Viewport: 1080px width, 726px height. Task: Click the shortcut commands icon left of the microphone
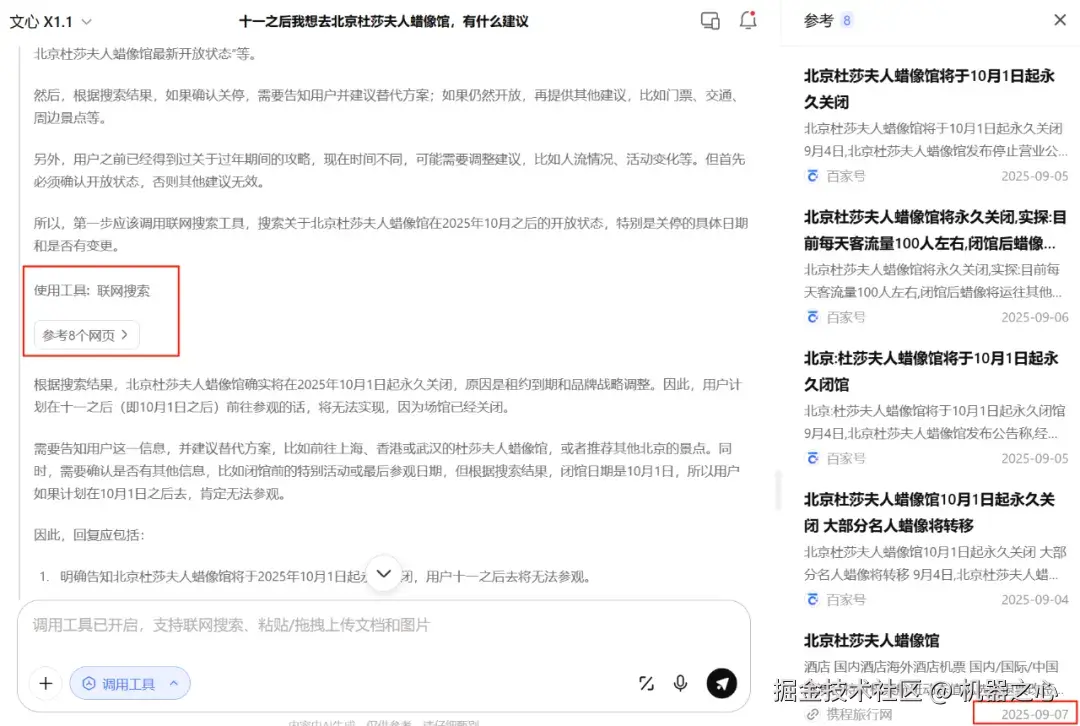[x=646, y=683]
